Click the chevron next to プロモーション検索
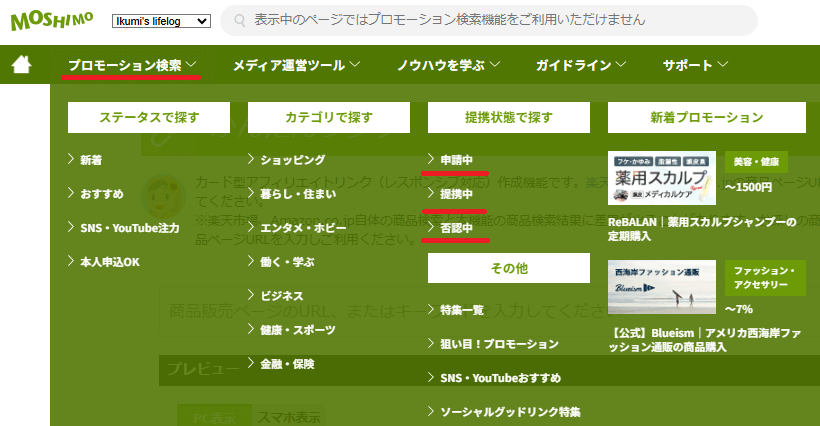 tap(191, 64)
